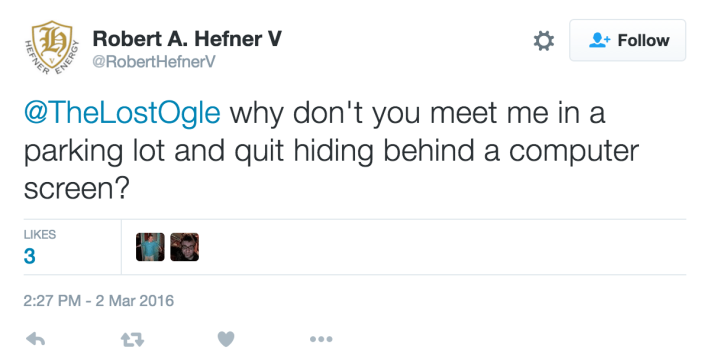The height and width of the screenshot is (364, 710).
Task: Follow Robert A. Hefner V
Action: coord(628,40)
